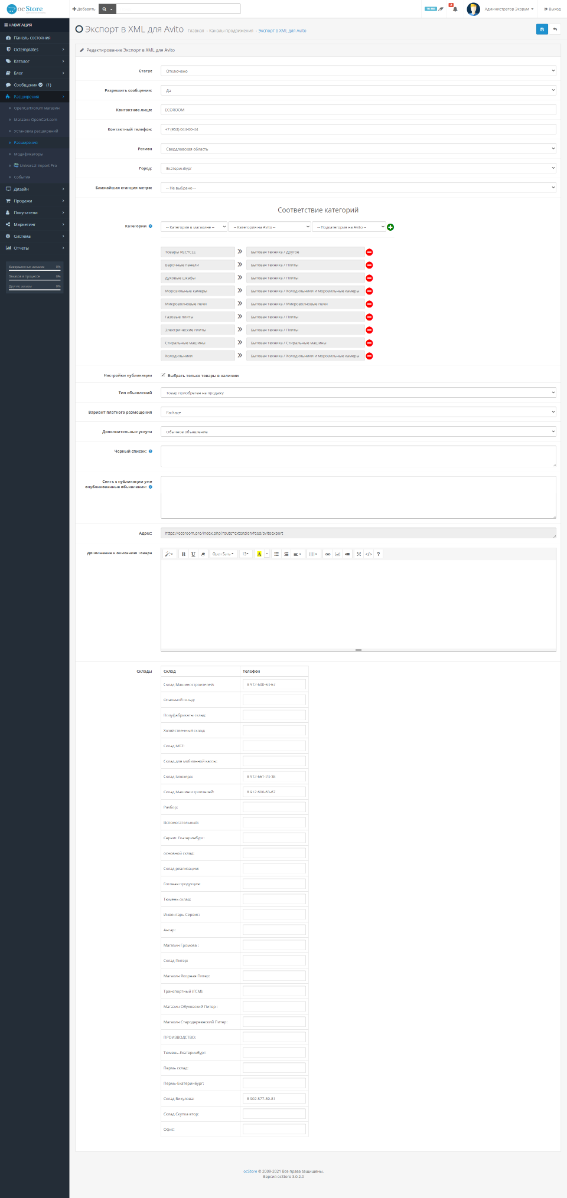
Task: Click the yellow-highlighted A color button in editor
Action: [x=259, y=553]
